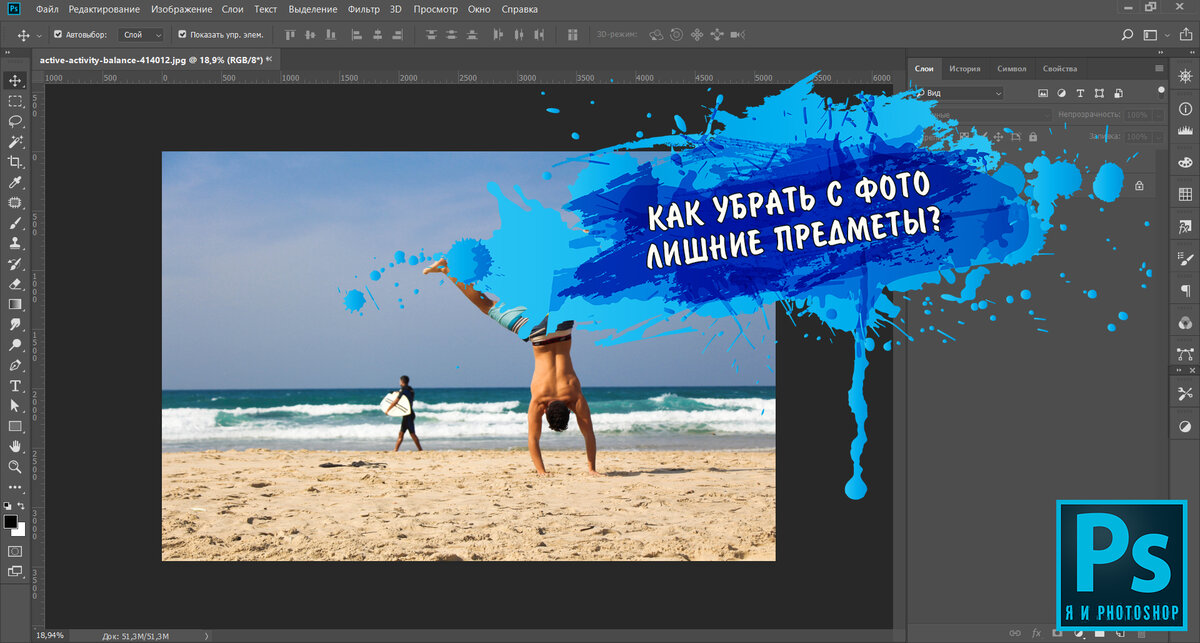1200x643 pixels.
Task: Click the lock icon on the layer
Action: [x=1139, y=186]
